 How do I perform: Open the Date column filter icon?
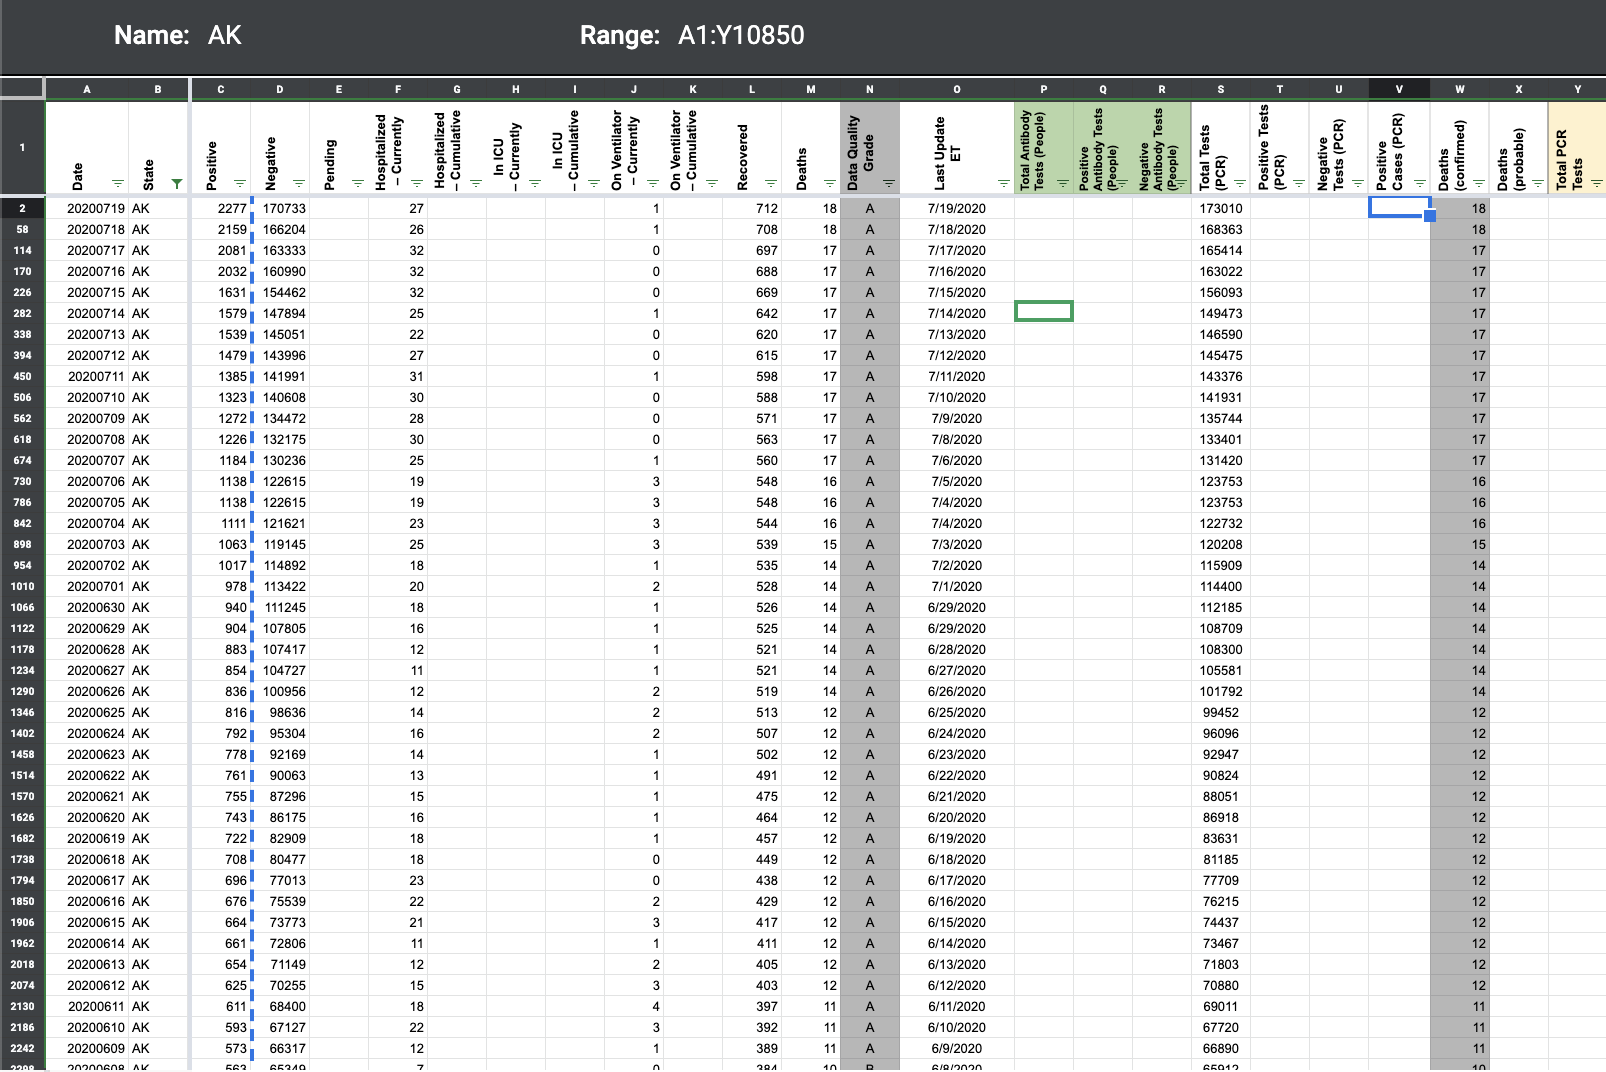118,183
